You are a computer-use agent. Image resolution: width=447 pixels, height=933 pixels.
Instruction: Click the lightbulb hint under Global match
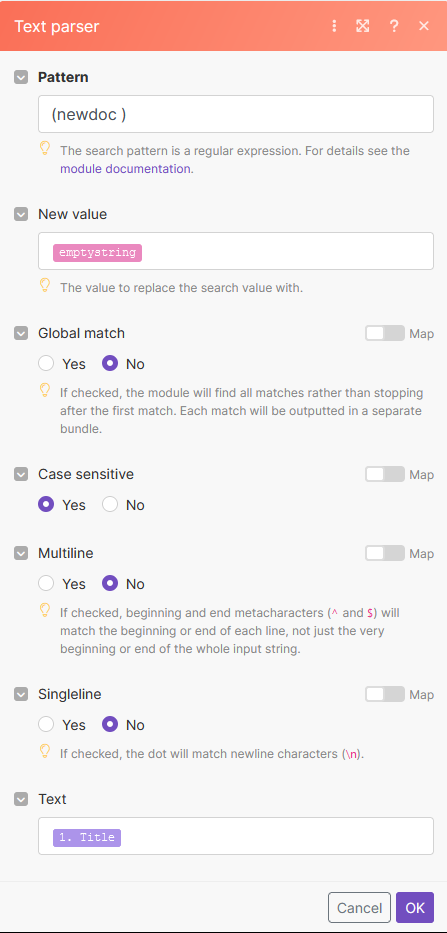[x=45, y=391]
